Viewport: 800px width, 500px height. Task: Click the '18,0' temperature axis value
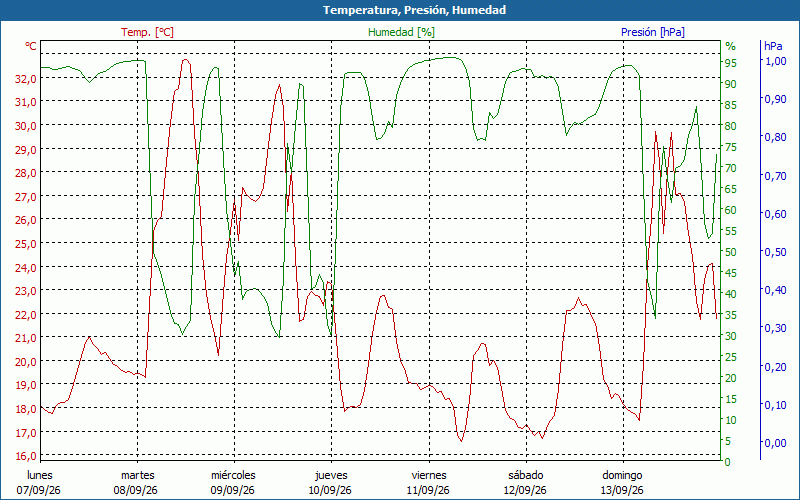pyautogui.click(x=26, y=409)
